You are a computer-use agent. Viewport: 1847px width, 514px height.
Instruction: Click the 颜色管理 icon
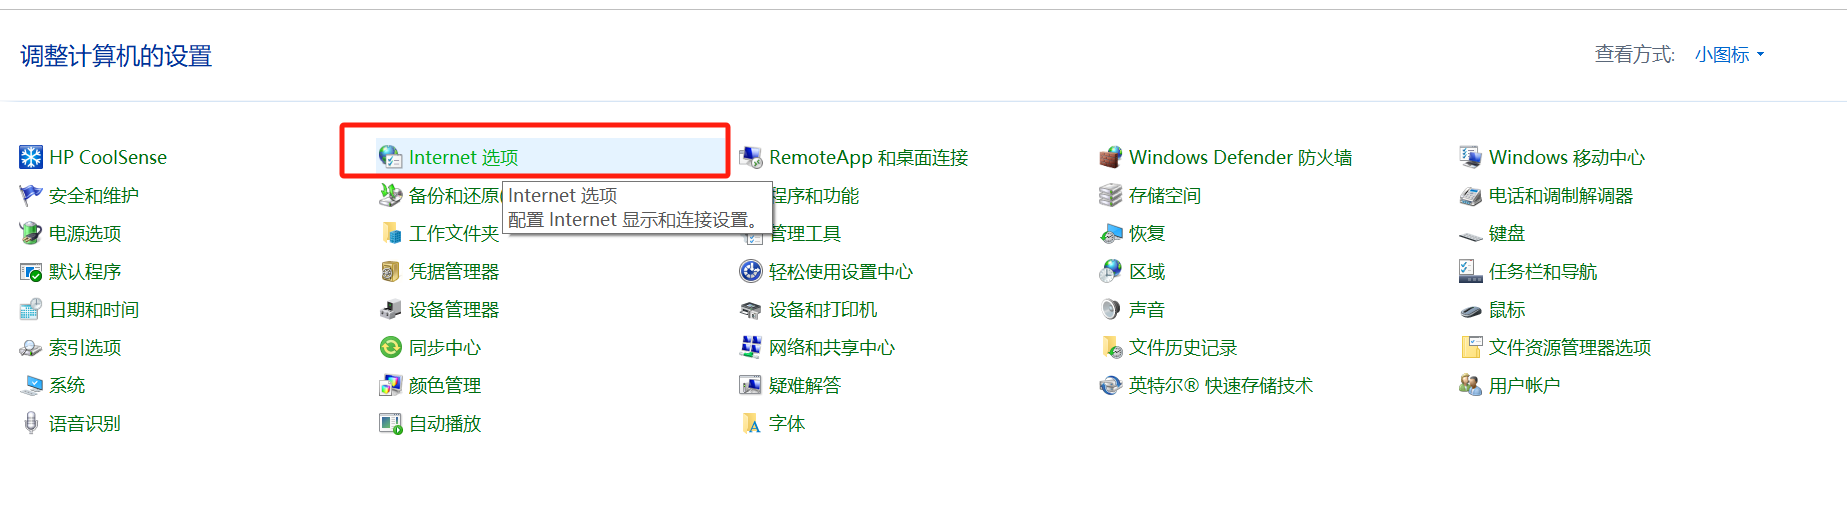coord(391,385)
